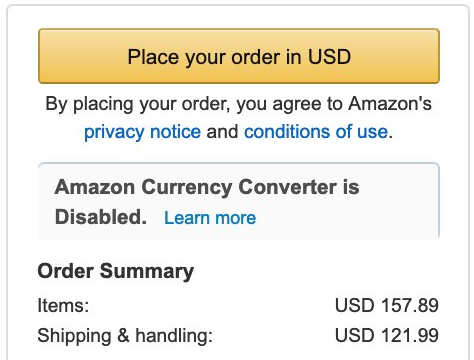Click the word Disabled in converter notice
The width and height of the screenshot is (474, 360).
click(101, 217)
